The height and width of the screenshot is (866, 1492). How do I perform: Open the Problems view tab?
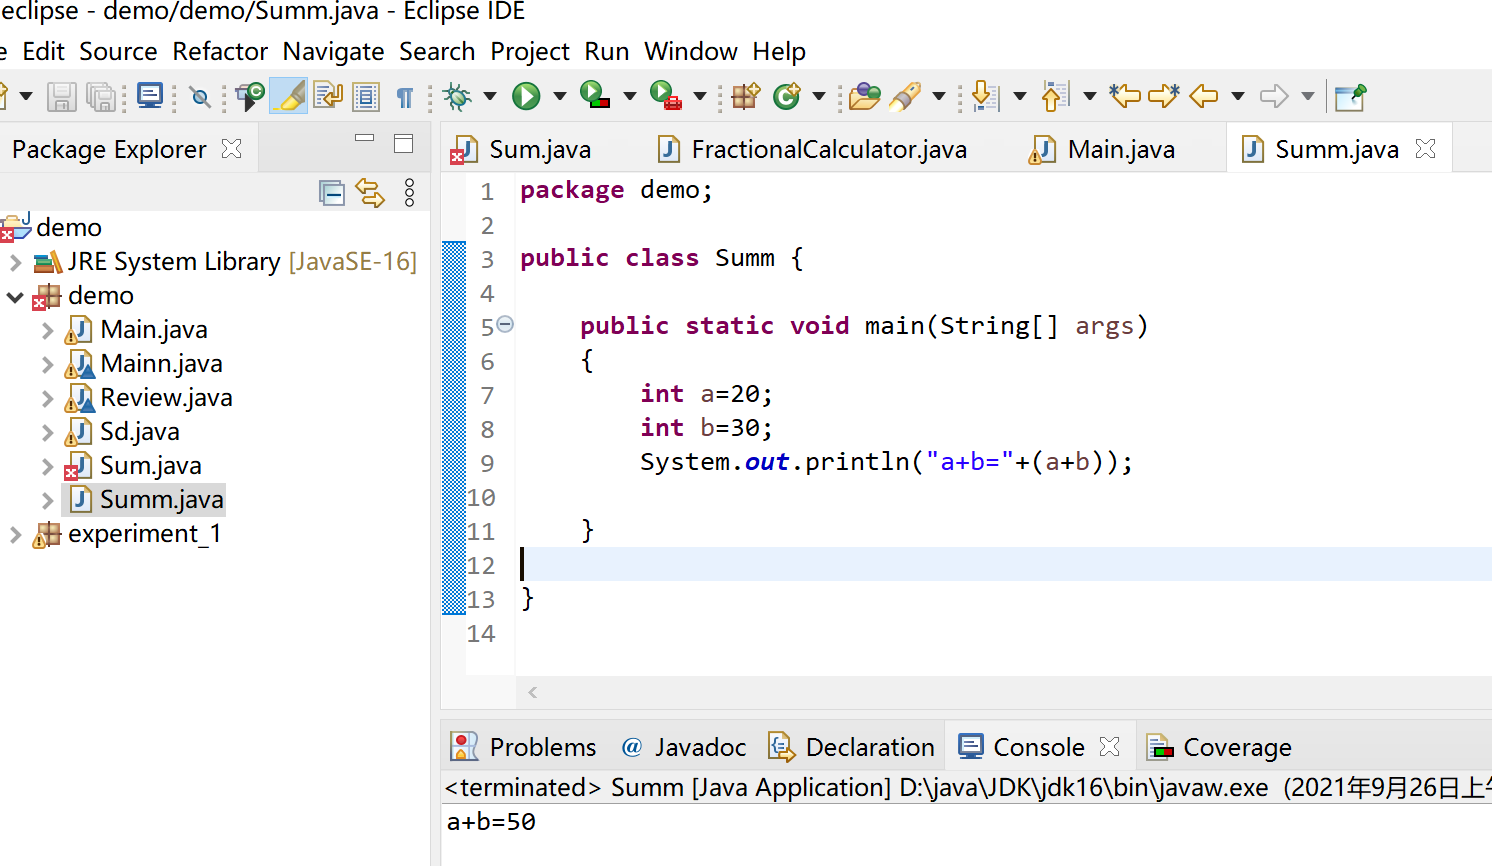point(523,747)
